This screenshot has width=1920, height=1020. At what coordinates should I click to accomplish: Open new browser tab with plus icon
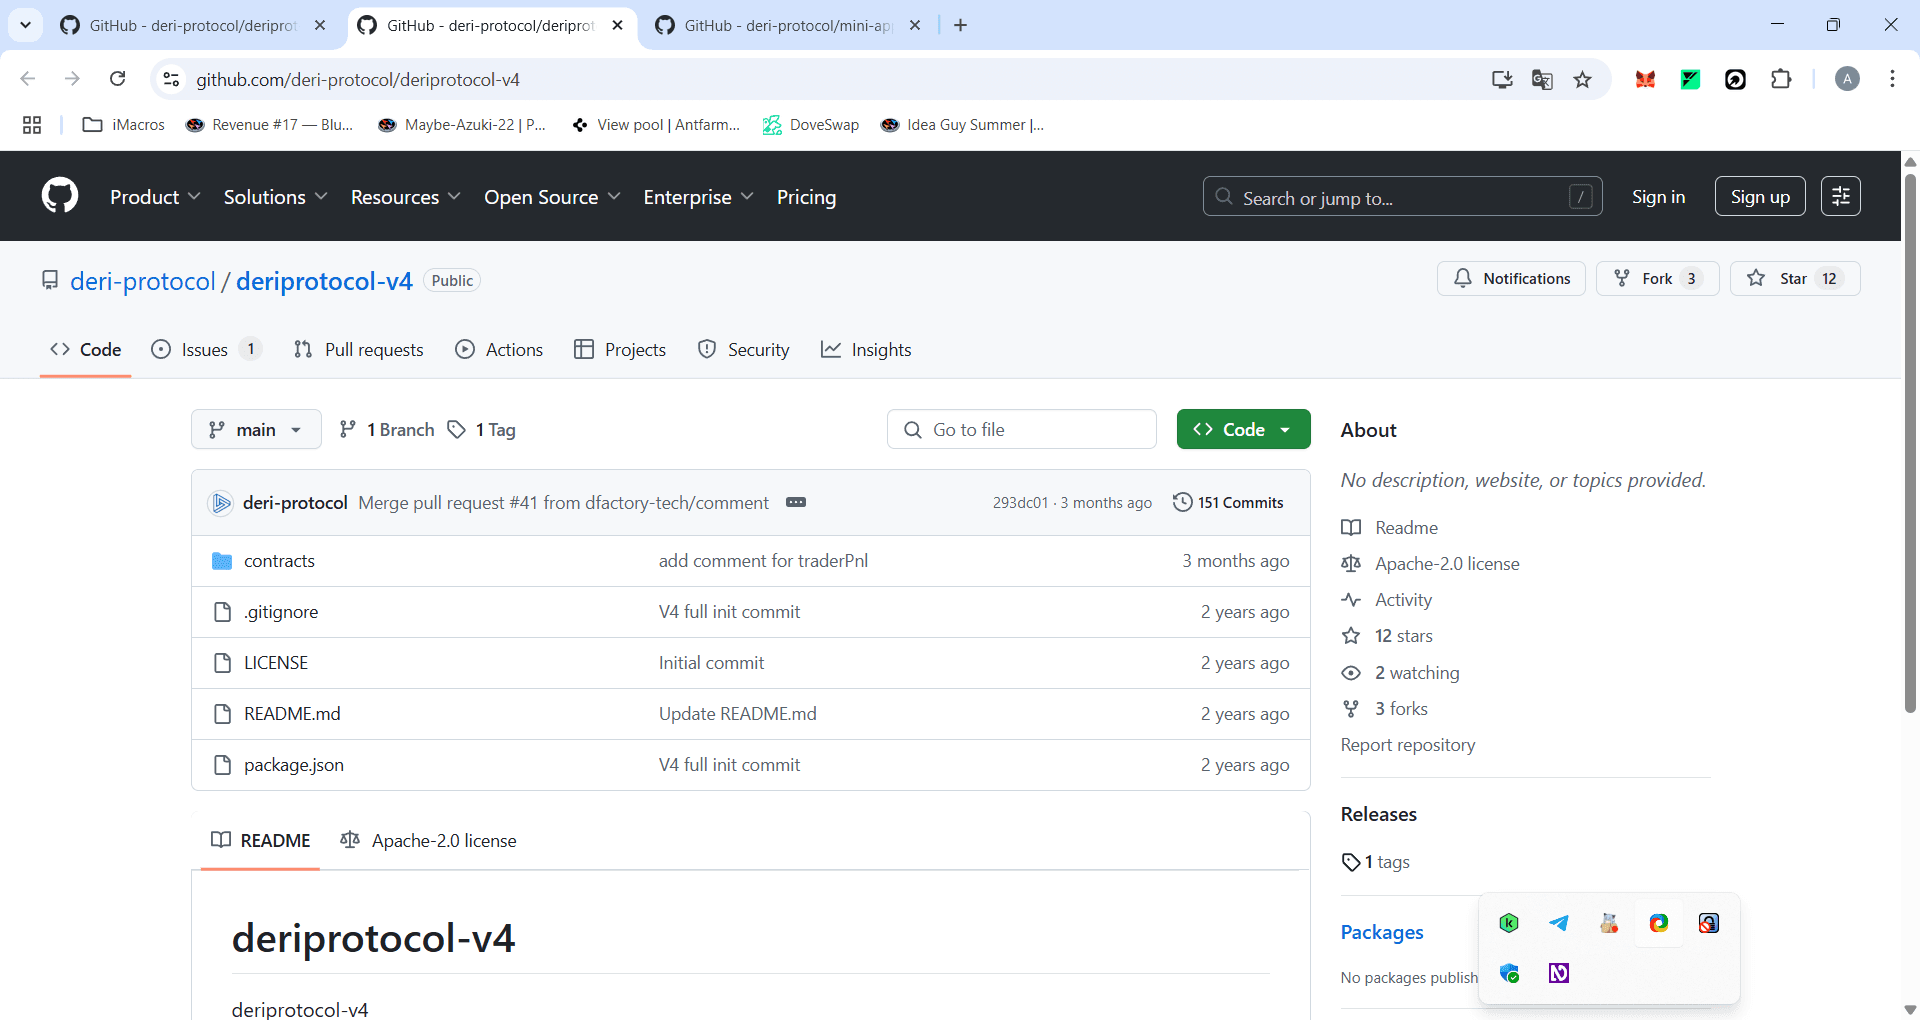[961, 25]
